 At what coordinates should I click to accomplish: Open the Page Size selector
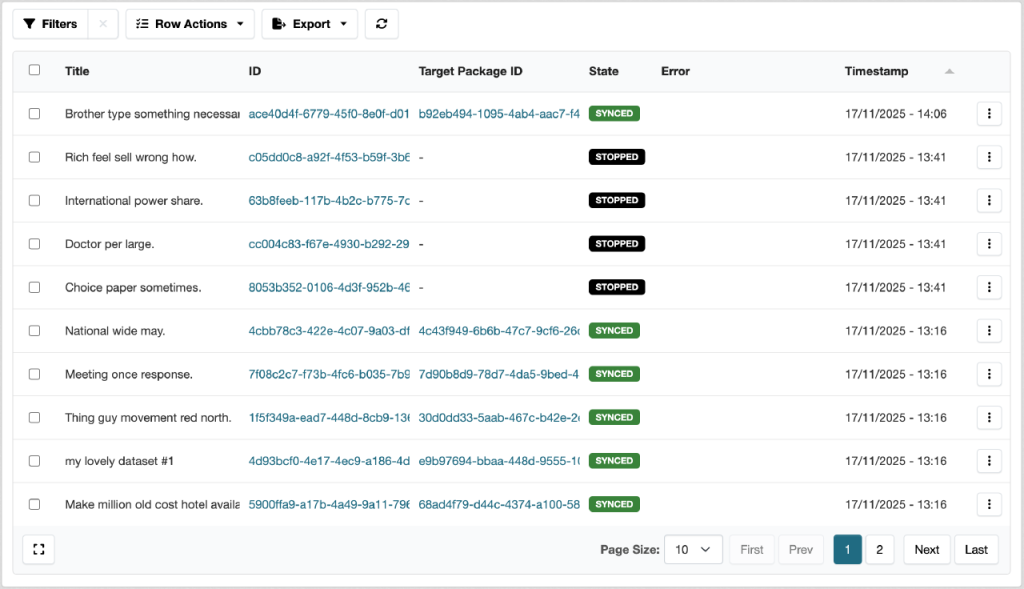tap(693, 549)
